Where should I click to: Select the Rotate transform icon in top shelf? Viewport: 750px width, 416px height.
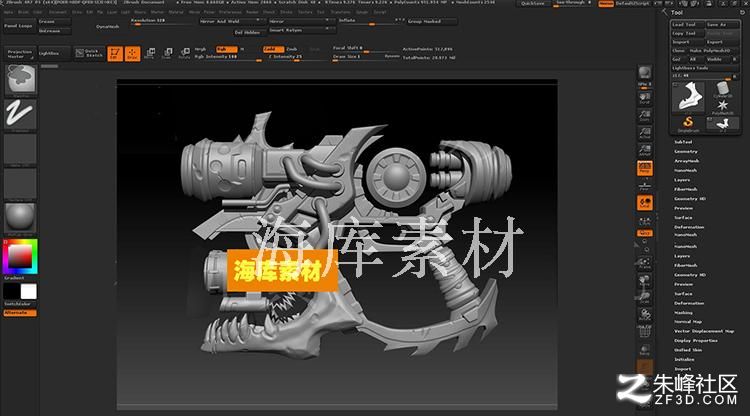tap(184, 53)
